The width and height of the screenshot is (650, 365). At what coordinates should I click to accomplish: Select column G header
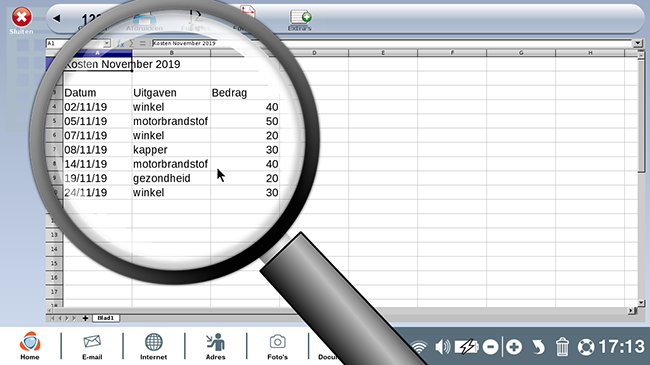point(521,53)
